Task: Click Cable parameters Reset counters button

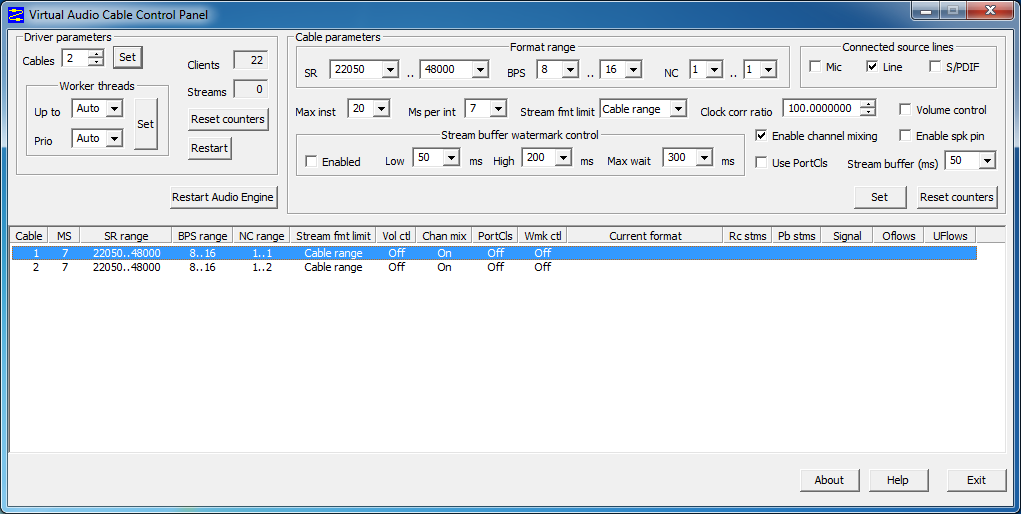Action: [957, 197]
